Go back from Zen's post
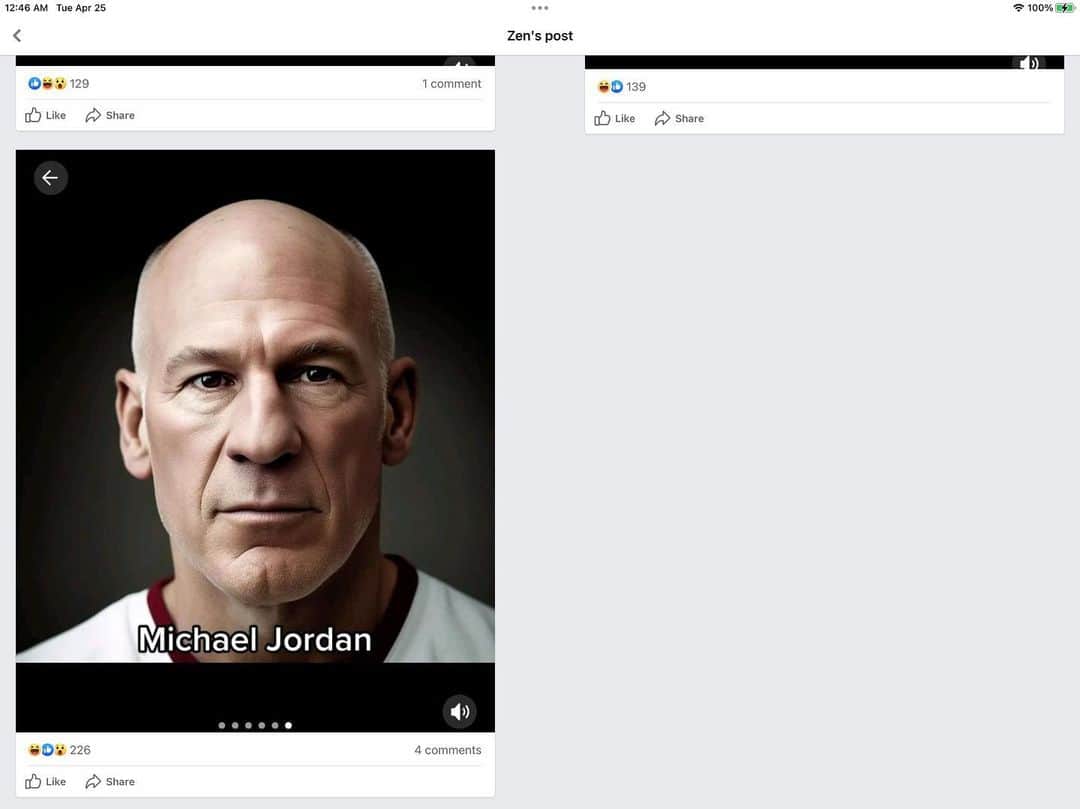The image size is (1080, 809). (17, 35)
